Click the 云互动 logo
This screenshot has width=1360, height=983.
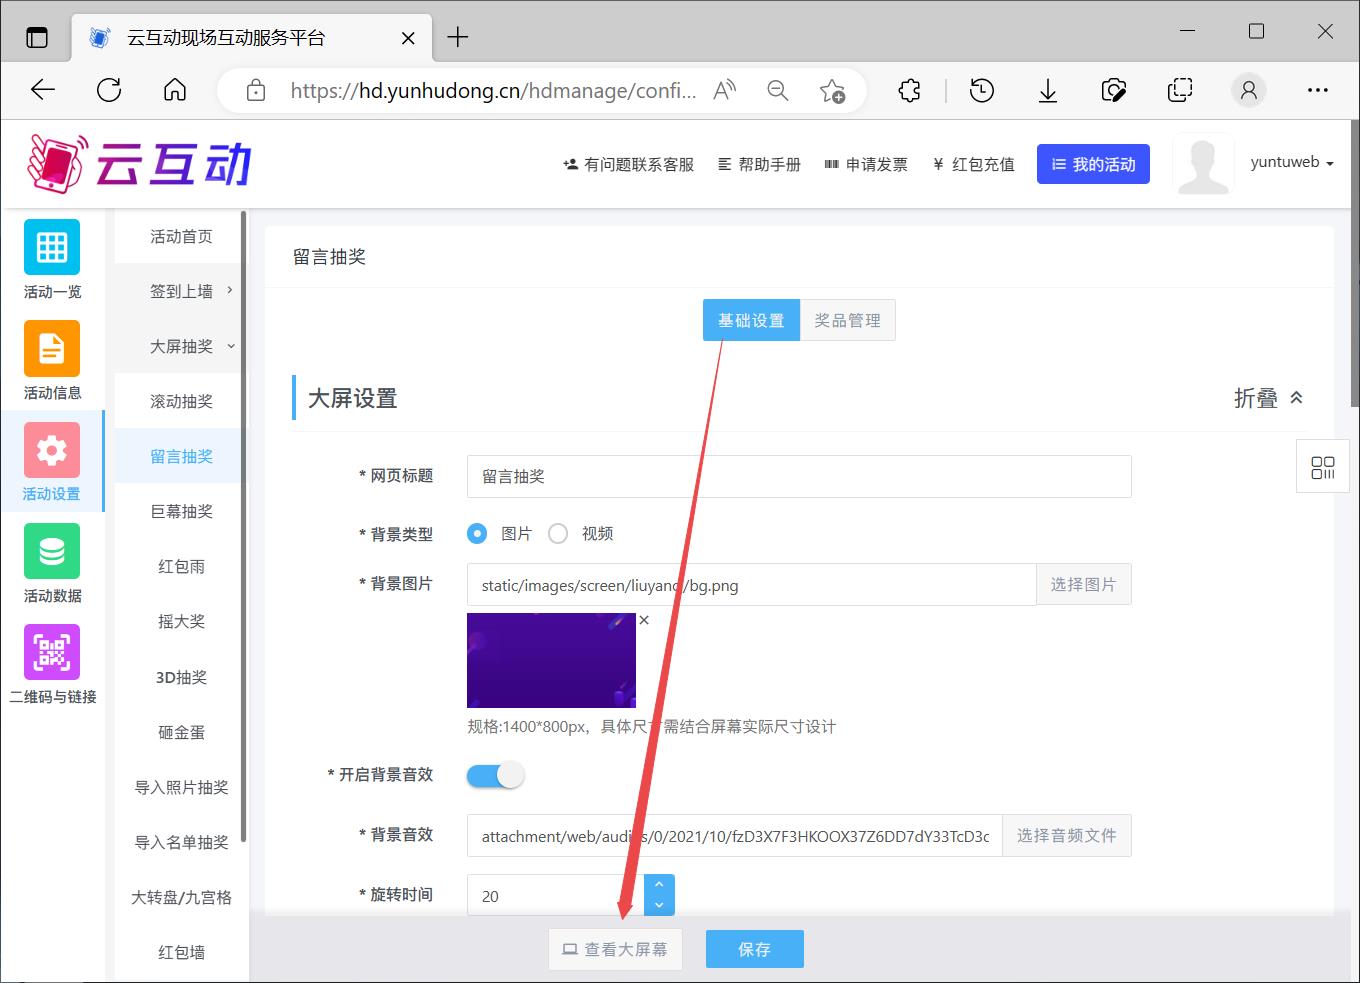point(139,164)
